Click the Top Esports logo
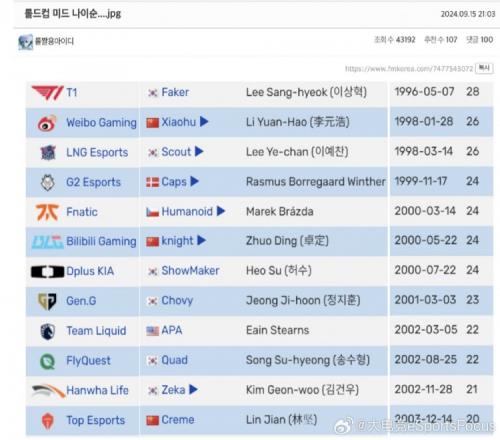The height and width of the screenshot is (440, 500). tap(47, 421)
